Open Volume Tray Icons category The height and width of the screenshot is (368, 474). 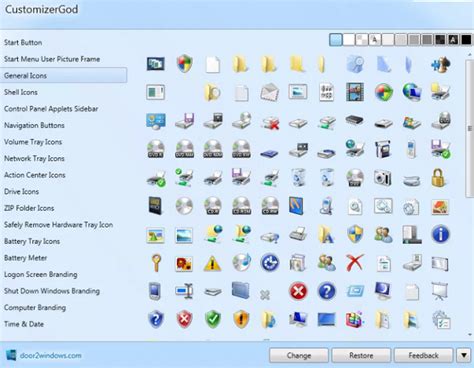click(x=33, y=142)
